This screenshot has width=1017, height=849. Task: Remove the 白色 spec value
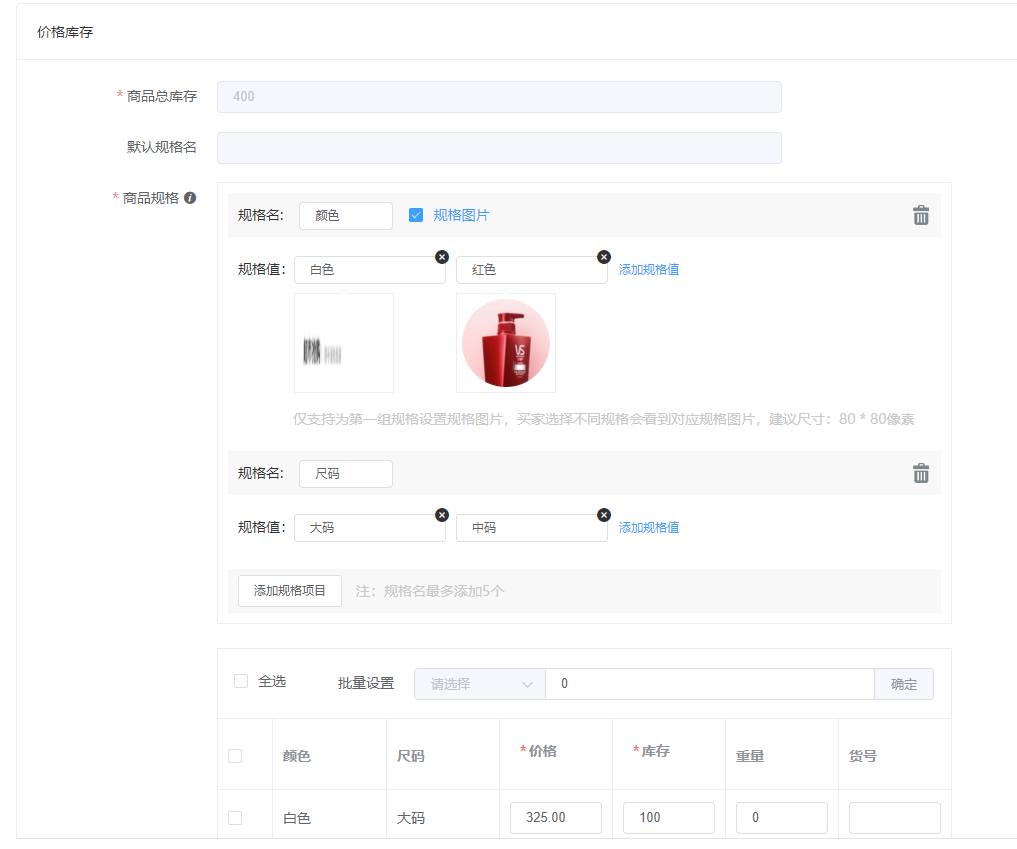(x=442, y=257)
